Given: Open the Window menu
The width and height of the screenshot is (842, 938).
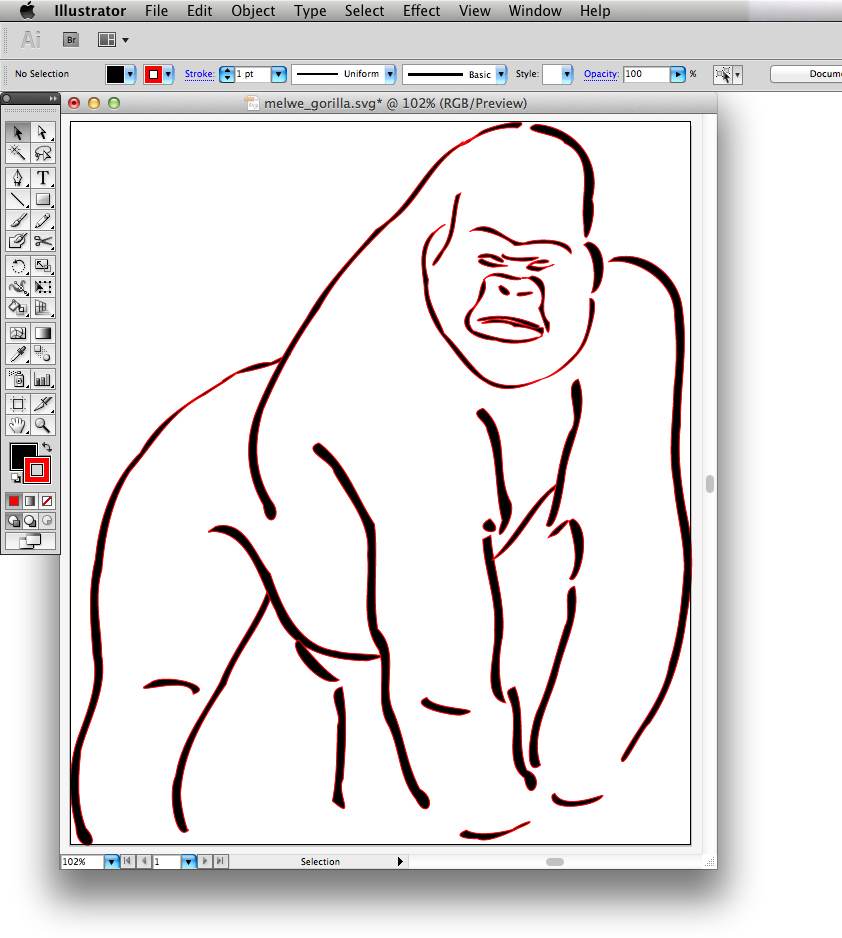Looking at the screenshot, I should (534, 11).
